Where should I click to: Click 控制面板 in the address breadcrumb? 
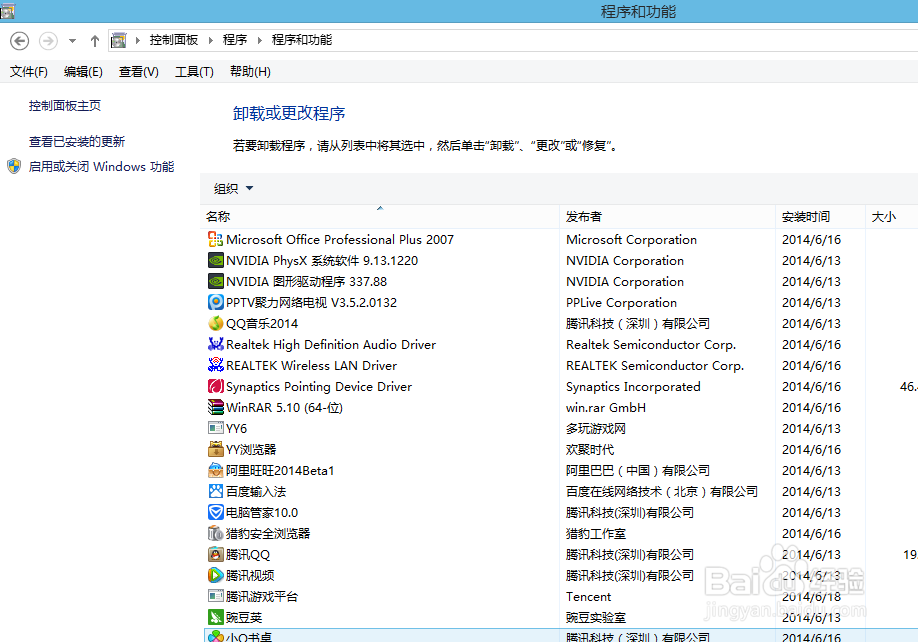point(173,40)
